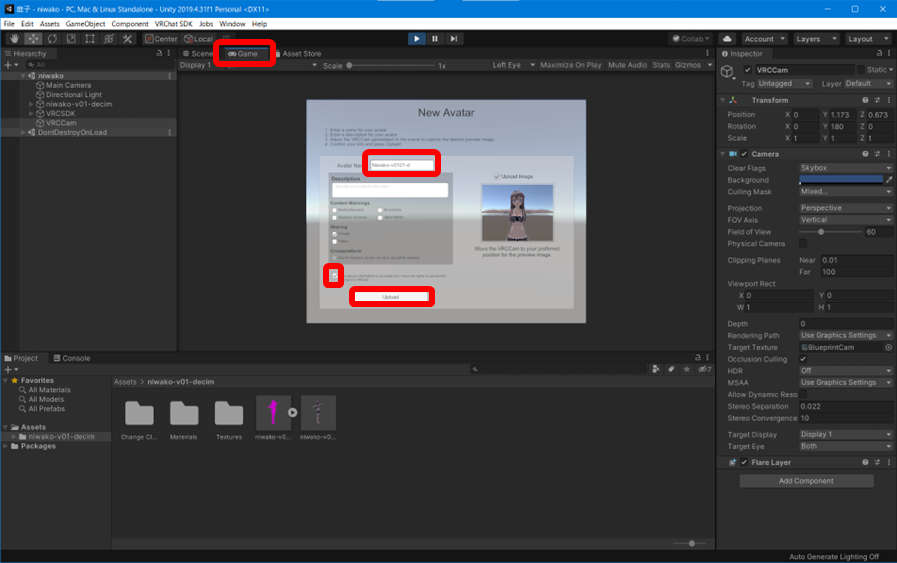
Task: Toggle the Physical Camera checkbox
Action: (x=803, y=243)
